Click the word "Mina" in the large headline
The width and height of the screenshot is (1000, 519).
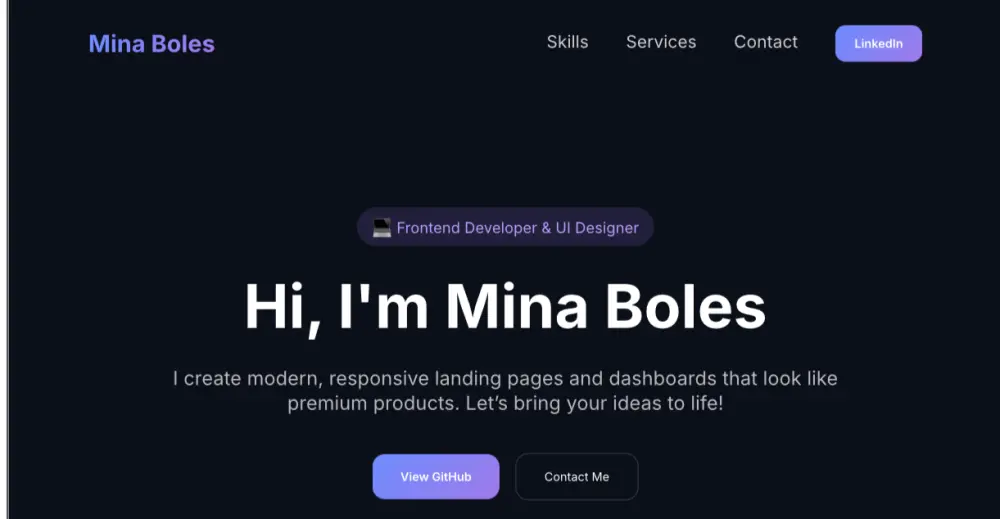pos(516,307)
